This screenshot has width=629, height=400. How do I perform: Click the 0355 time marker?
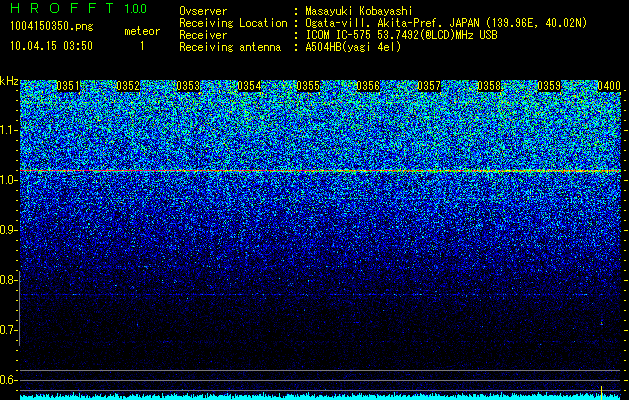[x=308, y=86]
